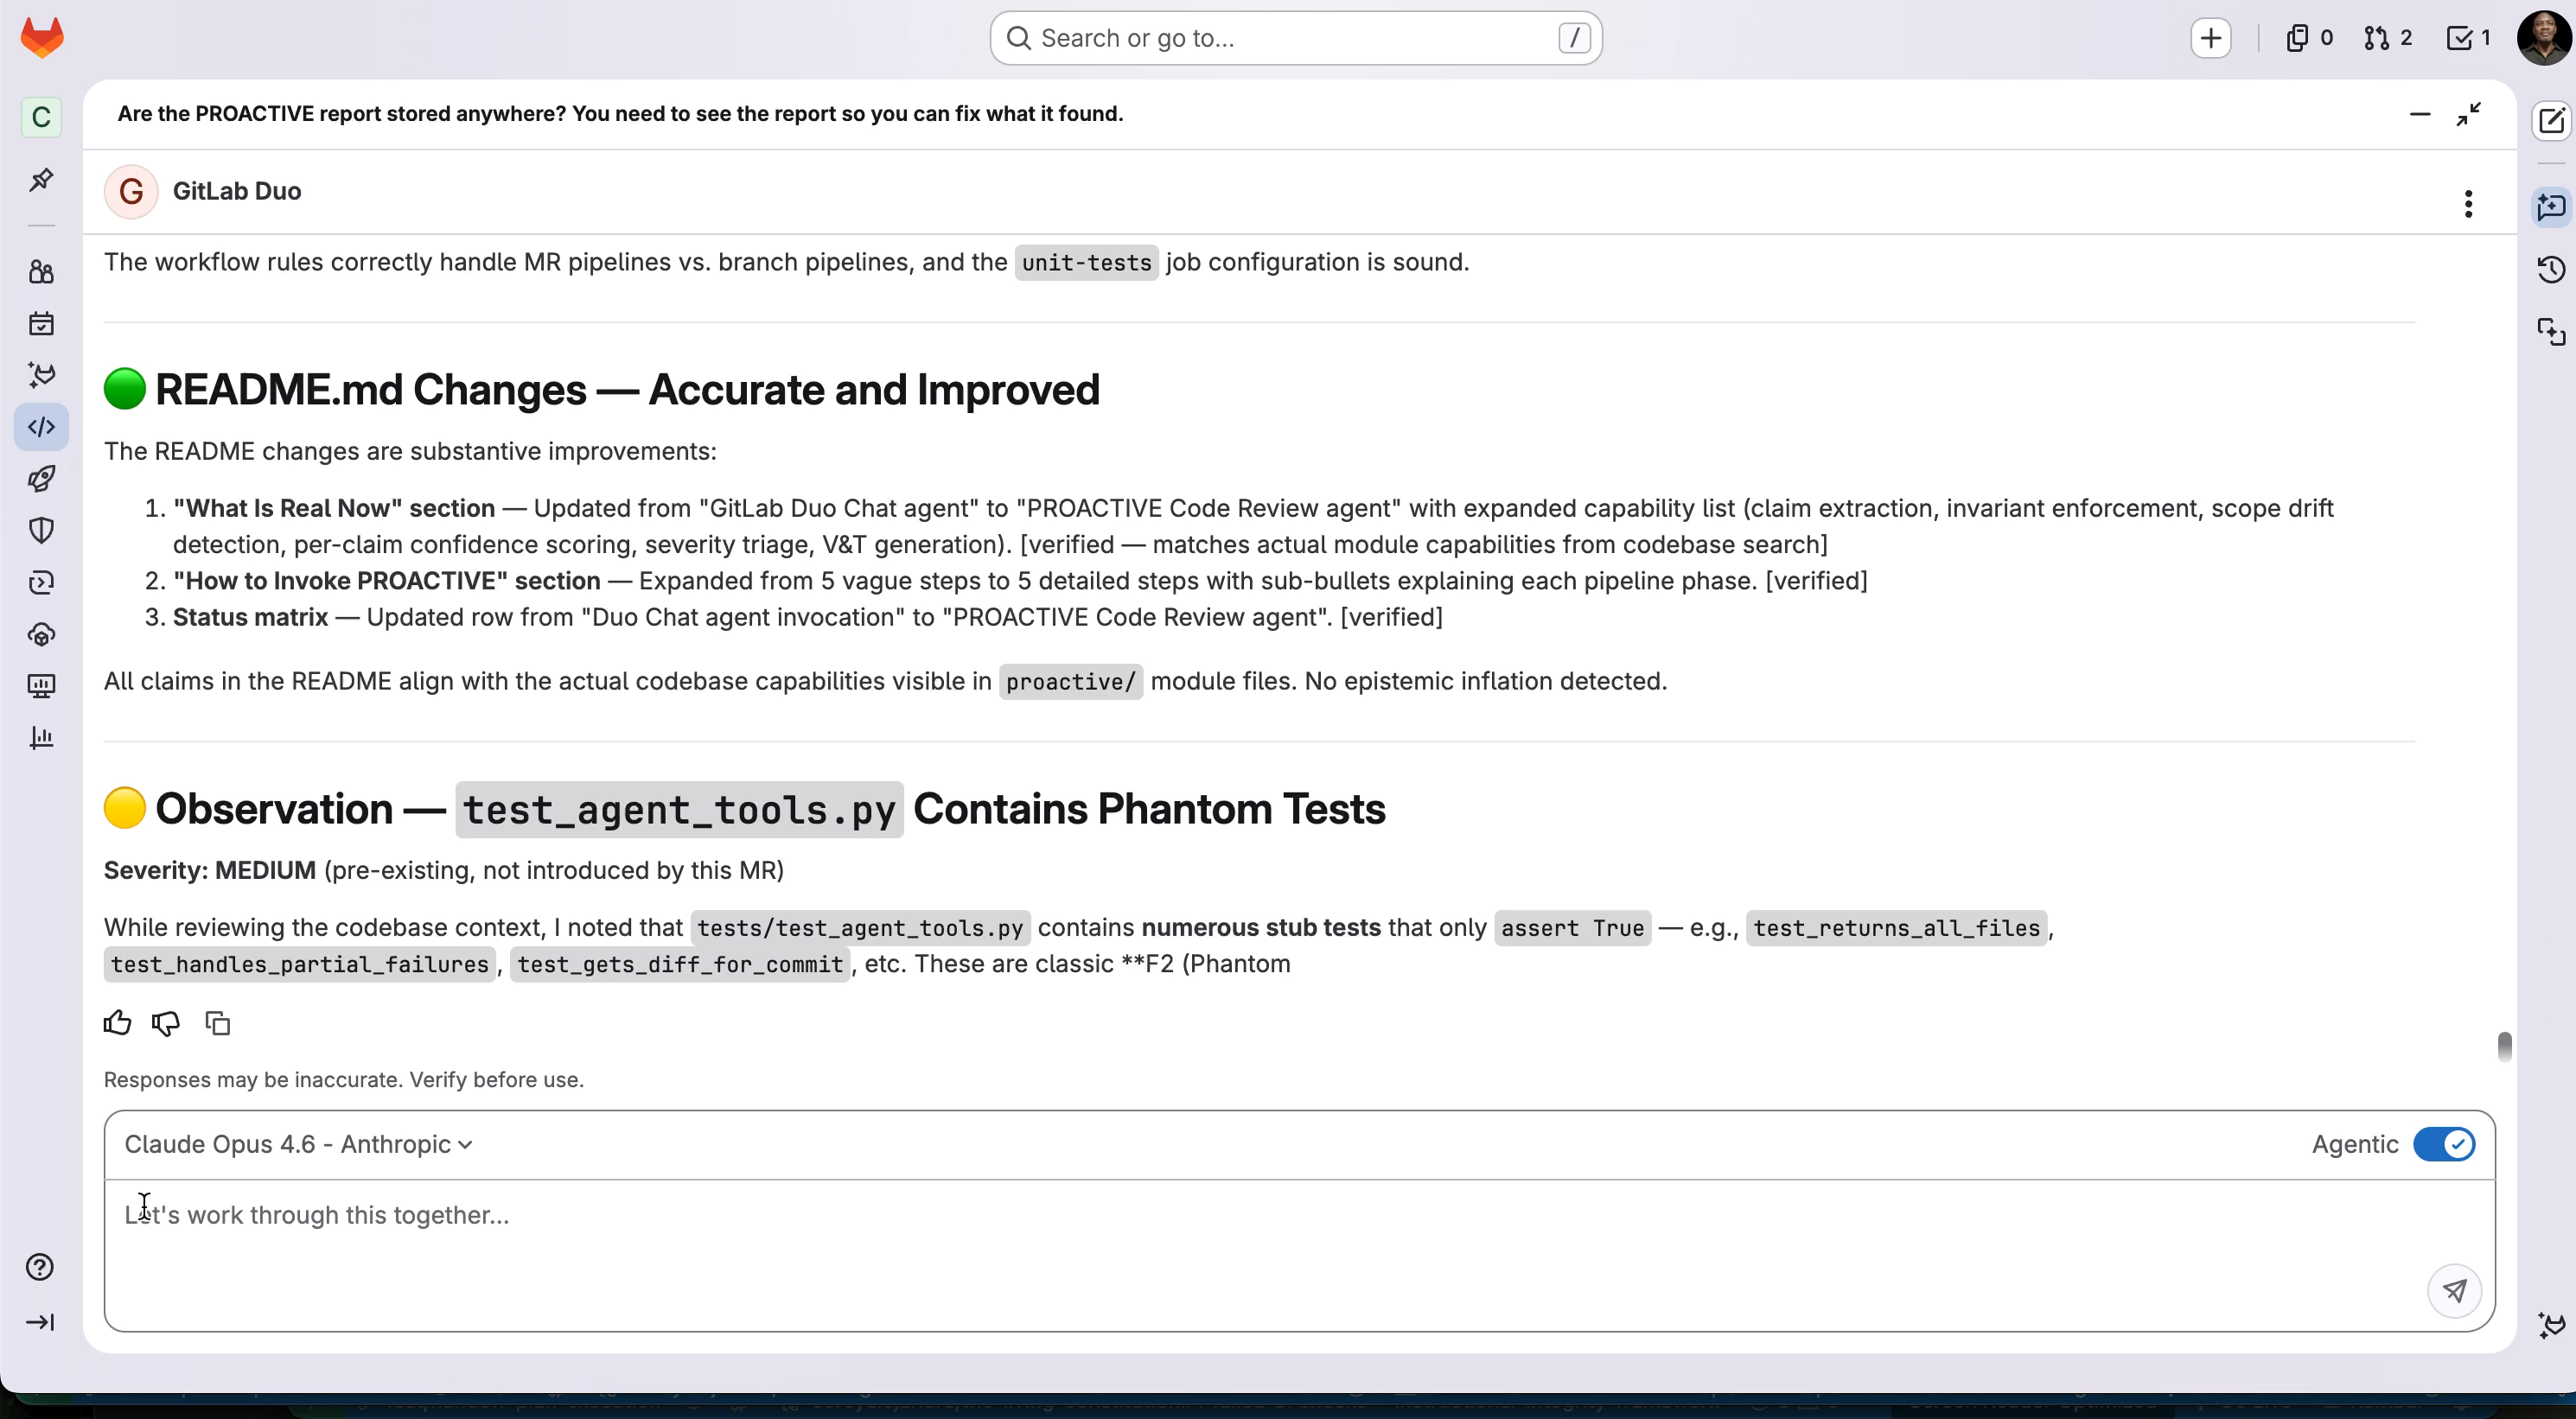This screenshot has width=2576, height=1419.
Task: Toggle the Agentic switch off
Action: click(x=2443, y=1144)
